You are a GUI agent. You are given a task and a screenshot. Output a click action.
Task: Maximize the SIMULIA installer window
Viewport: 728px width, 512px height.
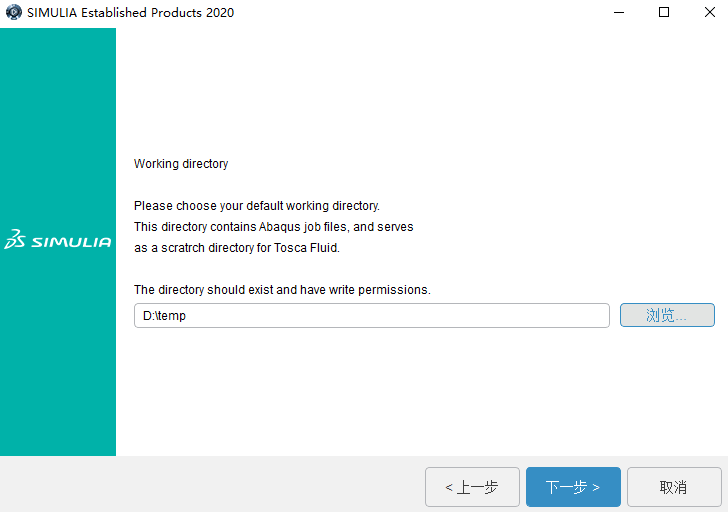pos(664,13)
